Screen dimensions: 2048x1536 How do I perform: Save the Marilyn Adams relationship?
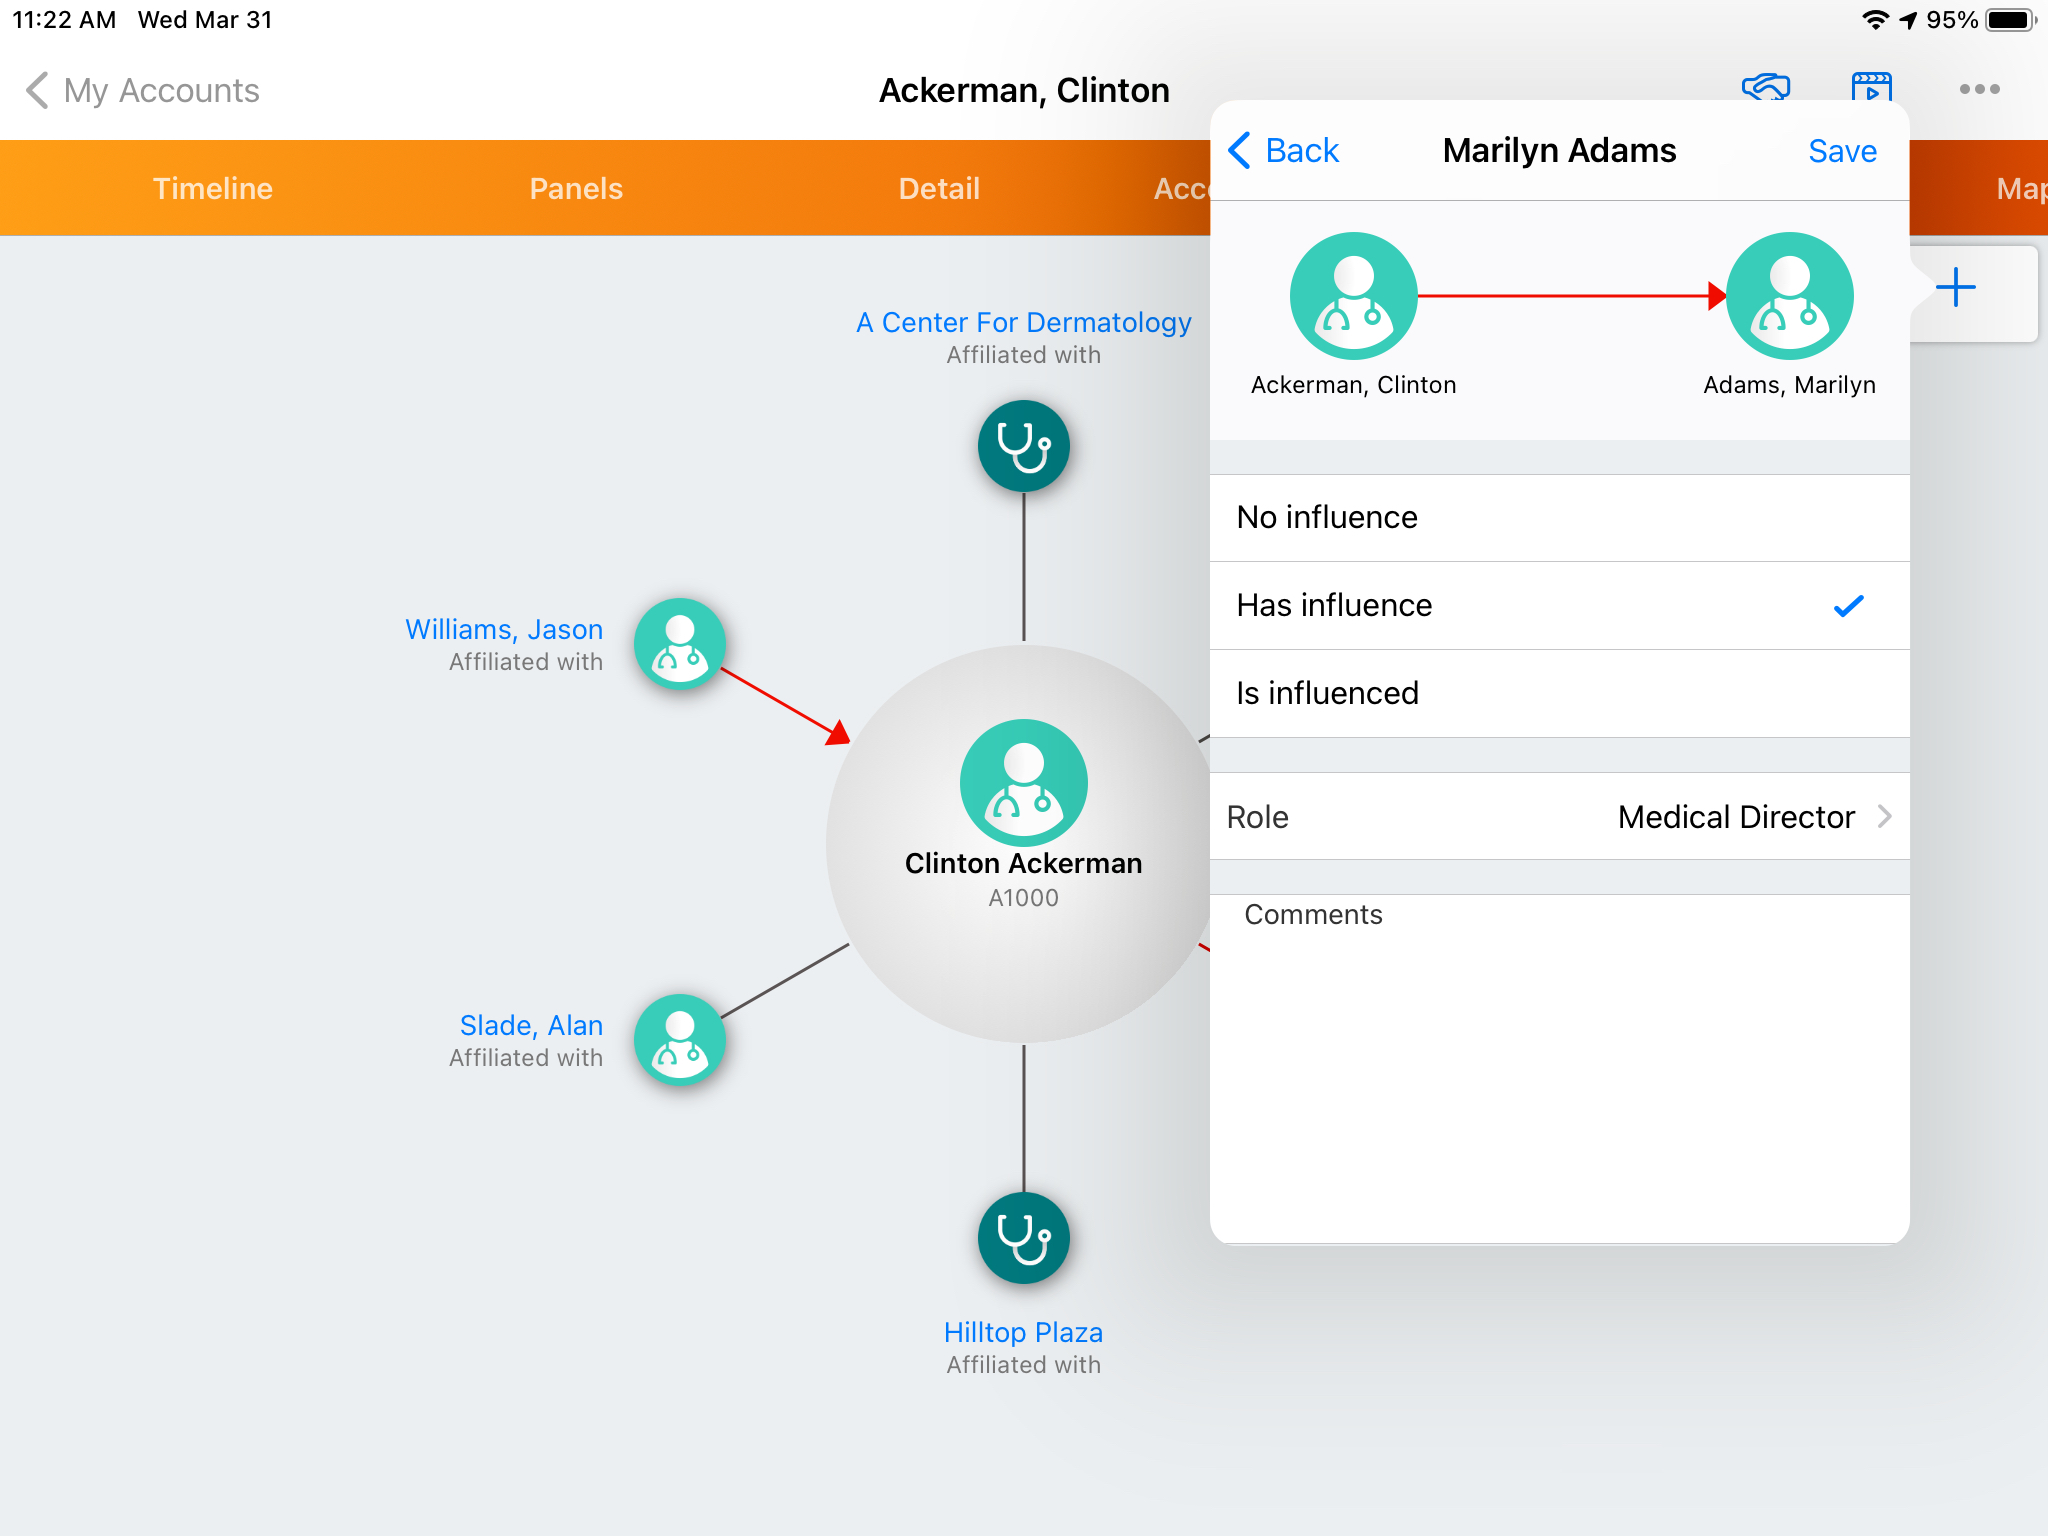(x=1841, y=151)
